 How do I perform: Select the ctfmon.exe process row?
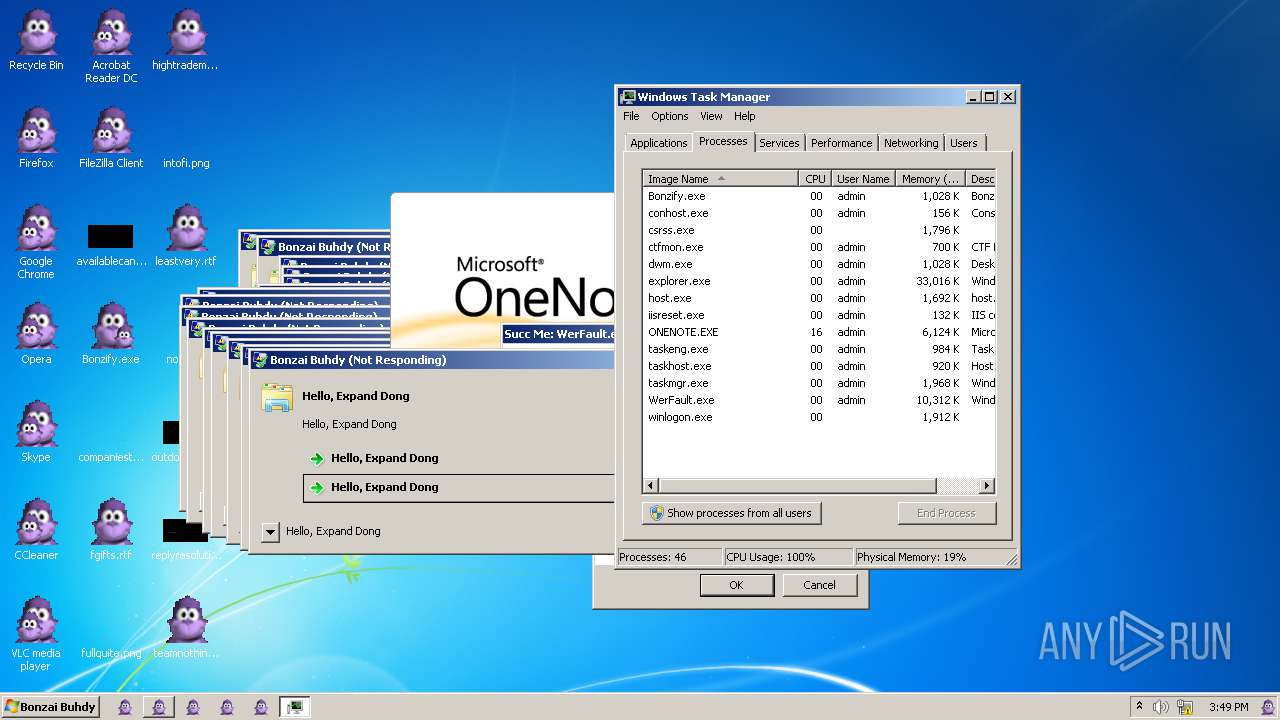tap(819, 247)
